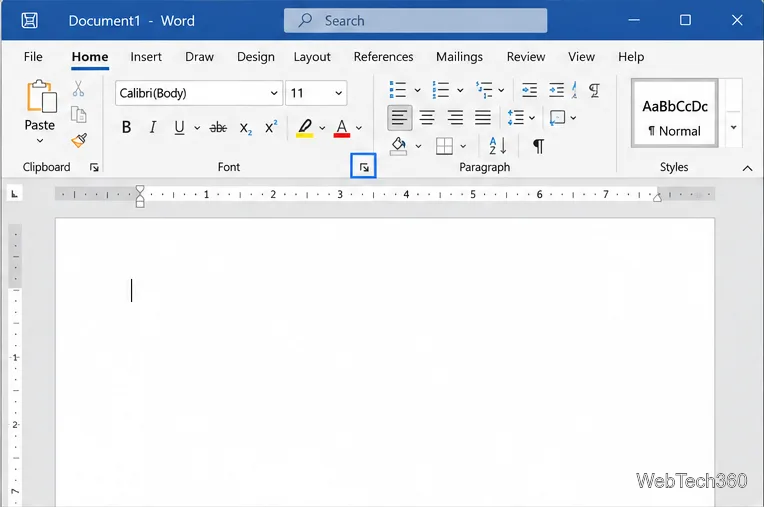
Task: Open the Paste options dropdown arrow
Action: click(40, 140)
